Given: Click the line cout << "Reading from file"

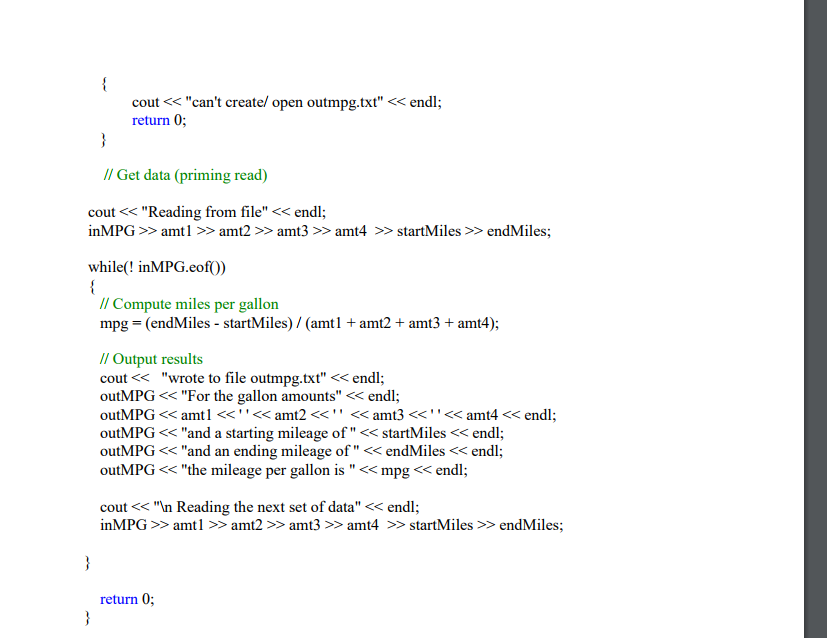Looking at the screenshot, I should (x=207, y=212).
